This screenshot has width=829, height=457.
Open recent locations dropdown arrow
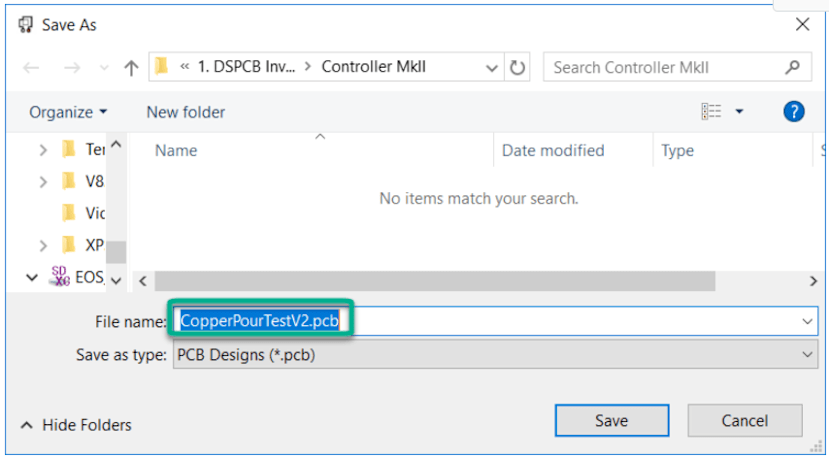tap(104, 68)
